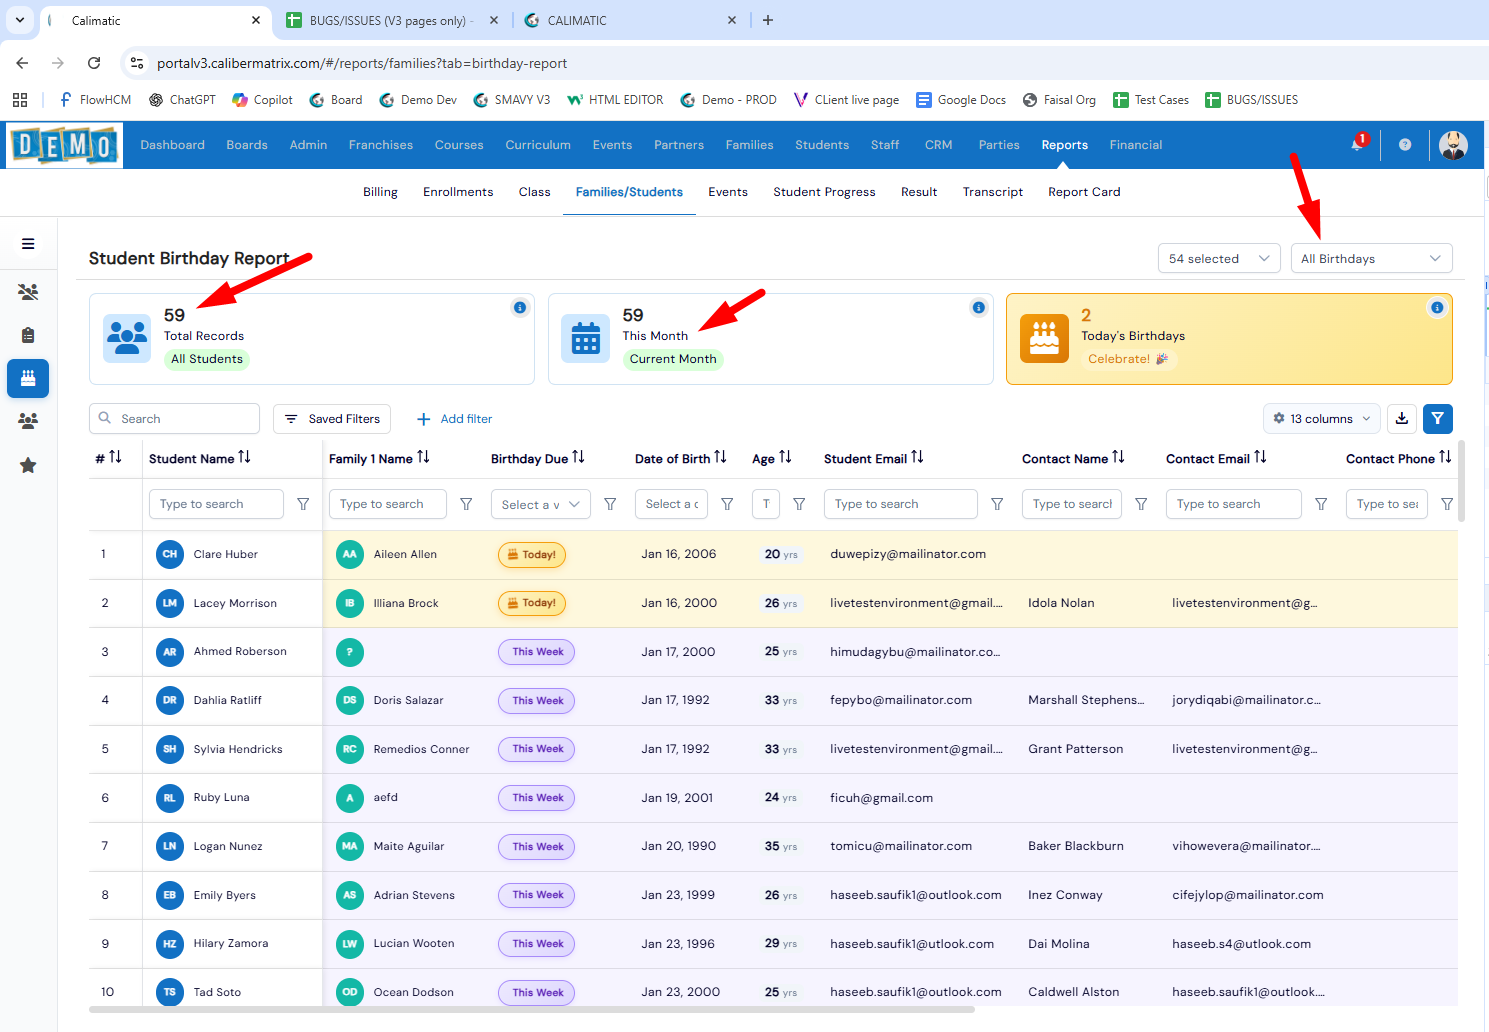
Task: Toggle sort on Date of Birth column
Action: pos(720,457)
